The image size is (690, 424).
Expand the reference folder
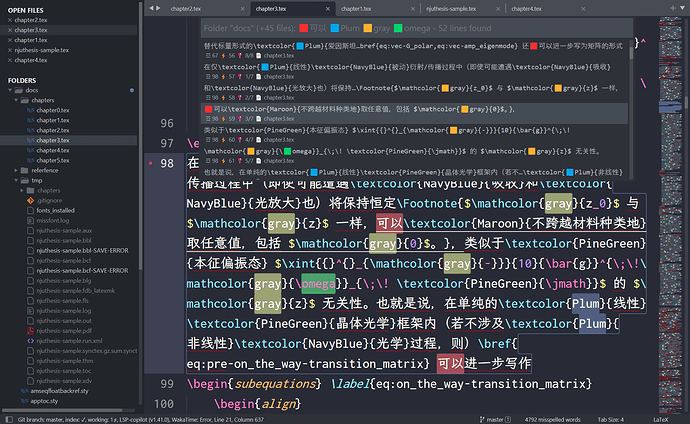[x=18, y=170]
